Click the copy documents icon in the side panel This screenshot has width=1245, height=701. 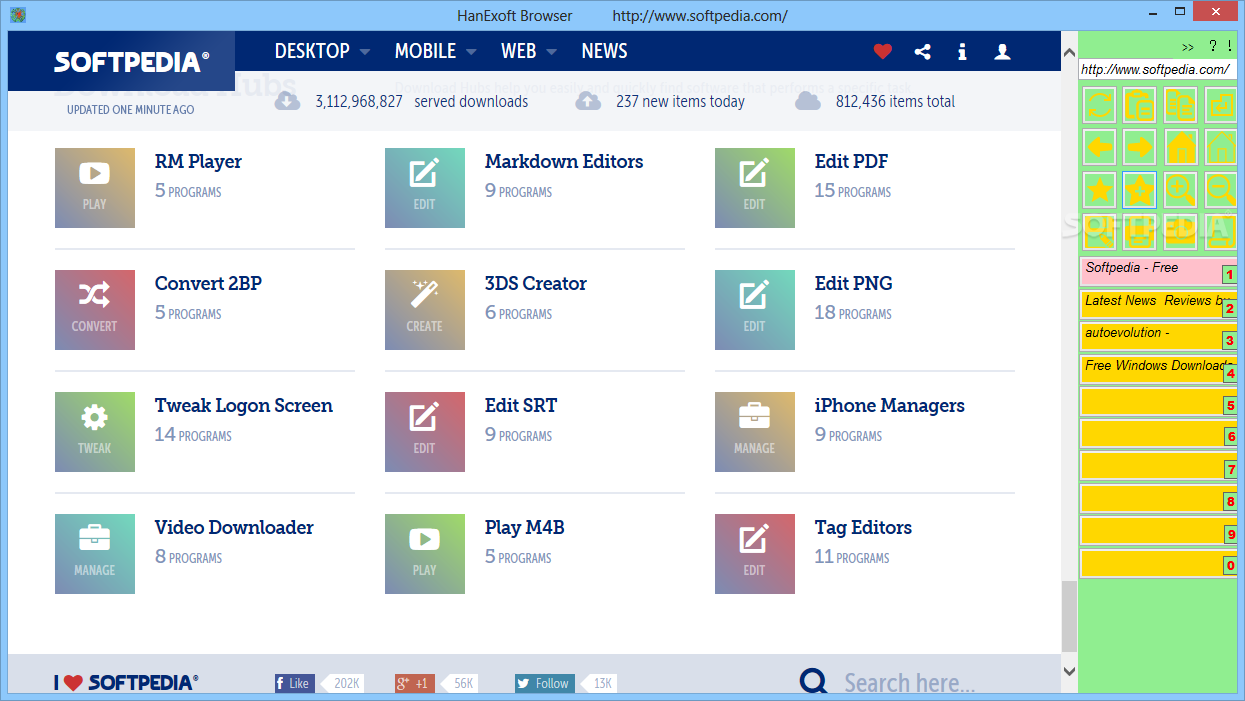1181,104
